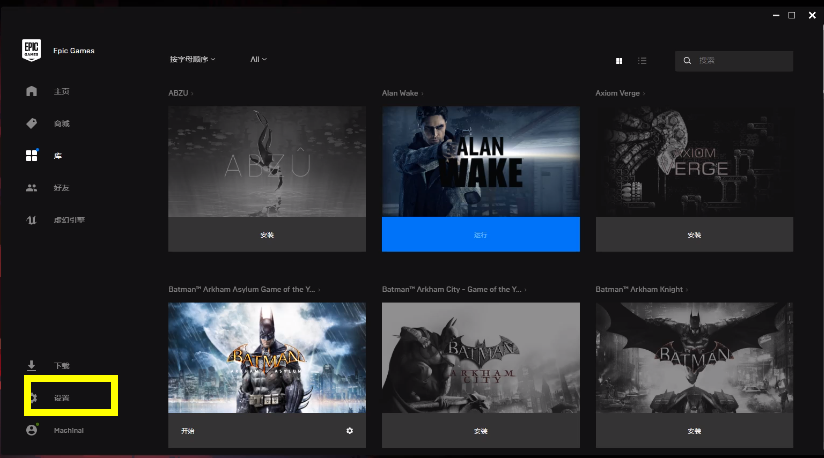The image size is (824, 458).
Task: Install ABZU
Action: point(267,234)
